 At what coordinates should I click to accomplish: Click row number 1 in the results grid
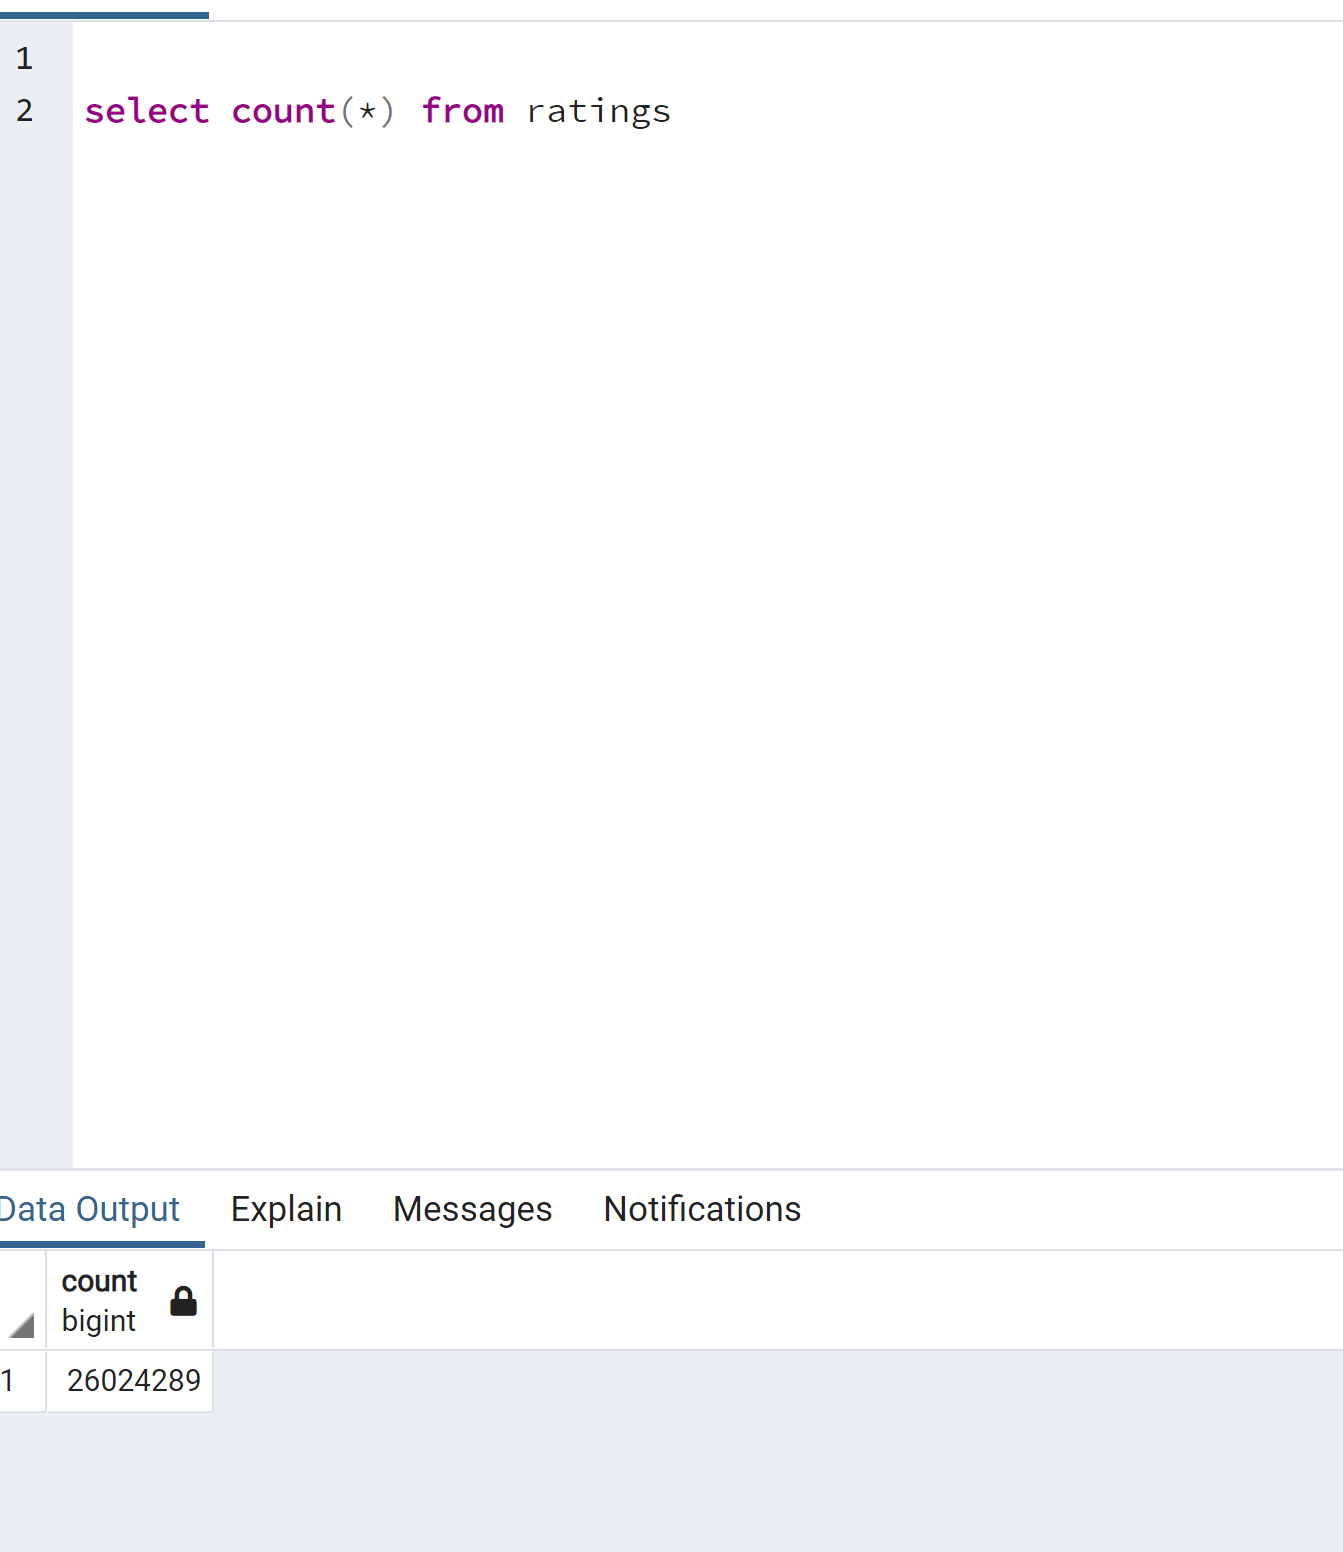[x=10, y=1381]
